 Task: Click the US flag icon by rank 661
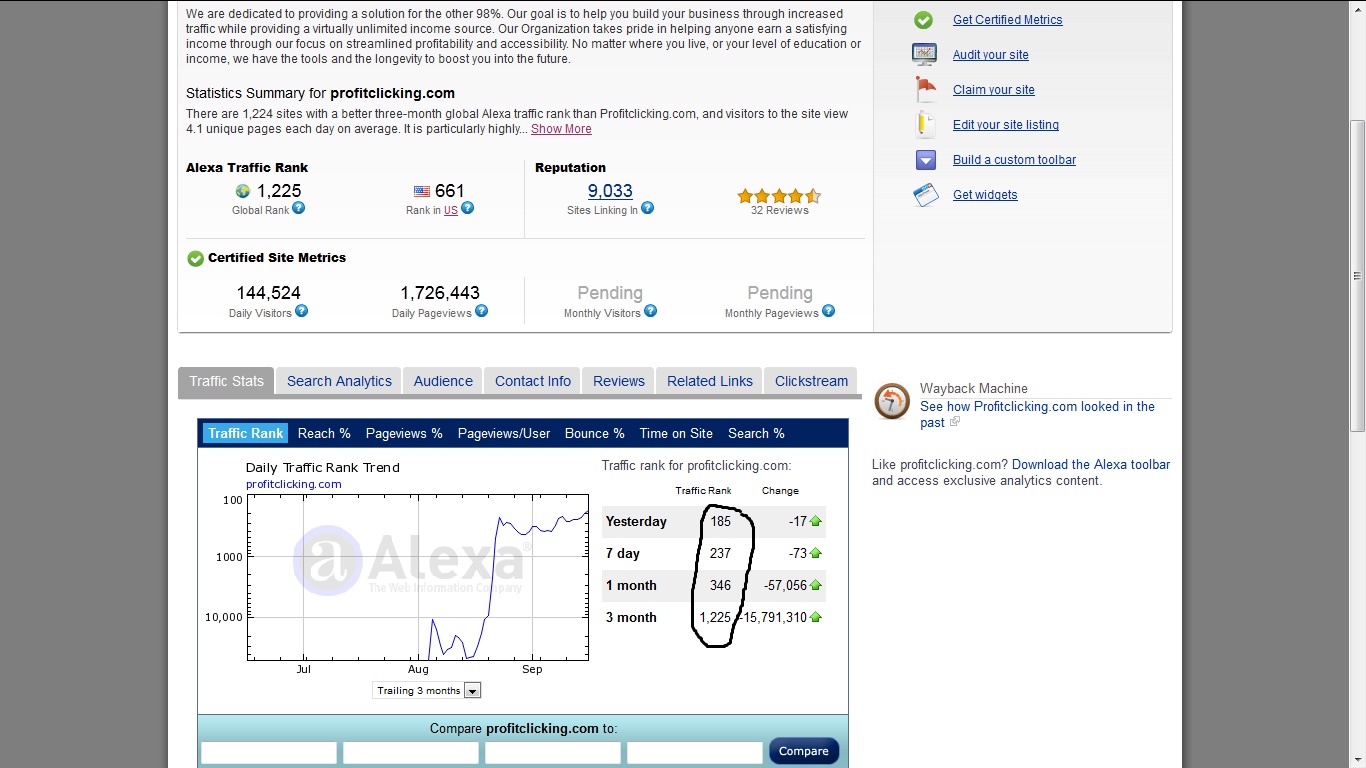point(422,191)
